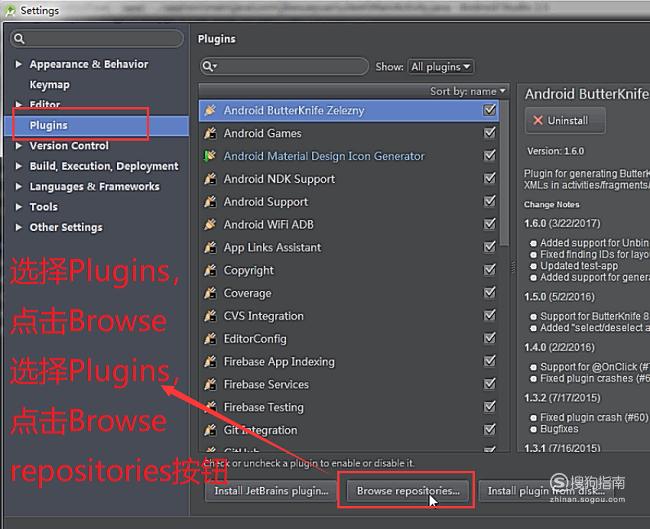Uncheck the Android Games plugin

[490, 133]
